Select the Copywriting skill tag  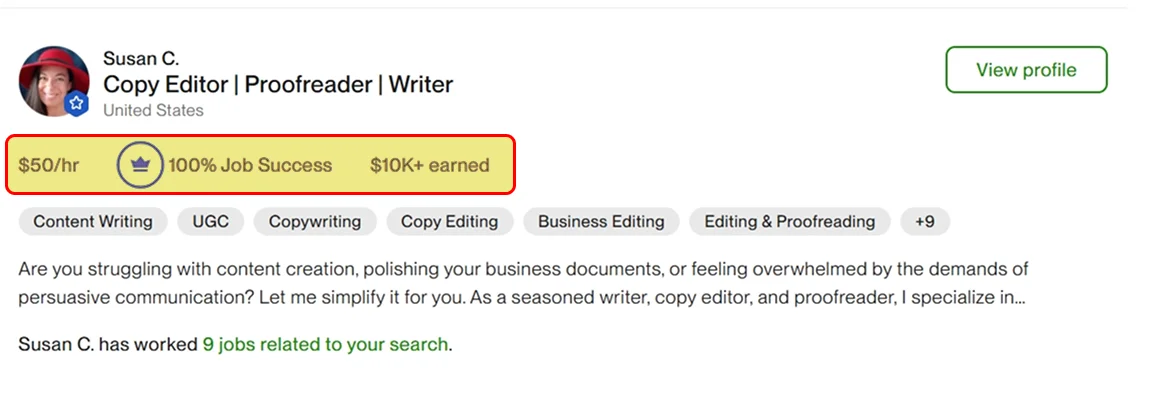click(x=315, y=222)
